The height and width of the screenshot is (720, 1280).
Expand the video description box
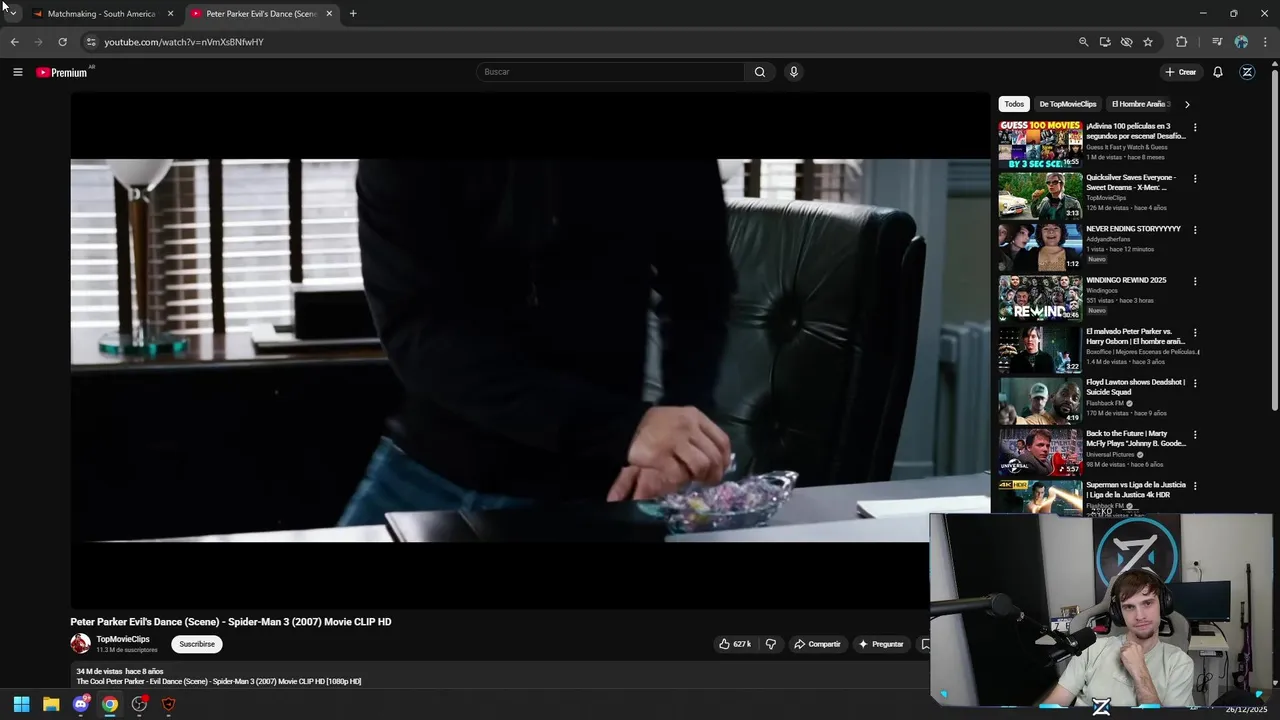[500, 676]
